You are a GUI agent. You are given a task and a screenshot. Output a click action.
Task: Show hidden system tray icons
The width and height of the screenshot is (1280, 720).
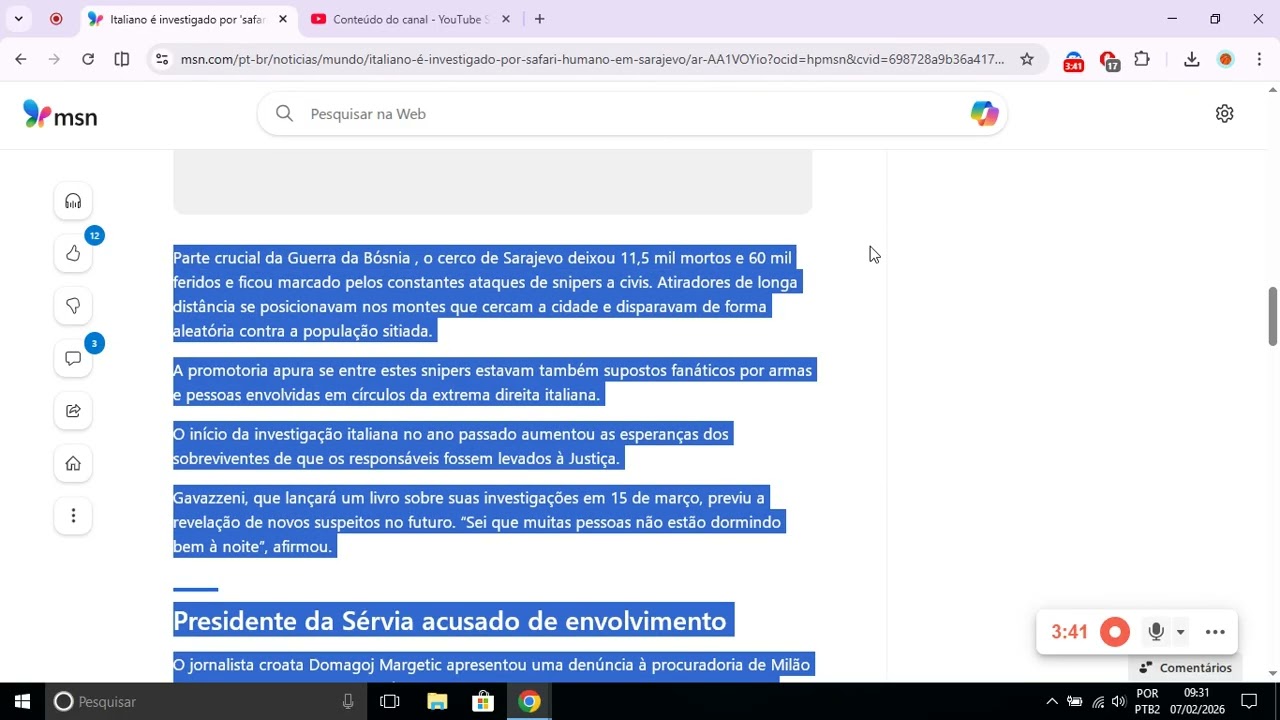click(1051, 701)
